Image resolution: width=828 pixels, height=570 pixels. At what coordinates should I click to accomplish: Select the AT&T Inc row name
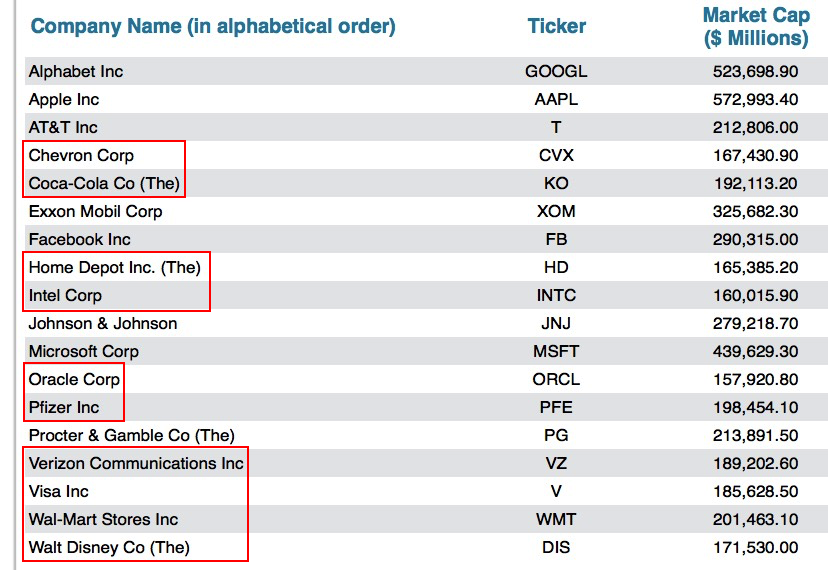coord(63,128)
